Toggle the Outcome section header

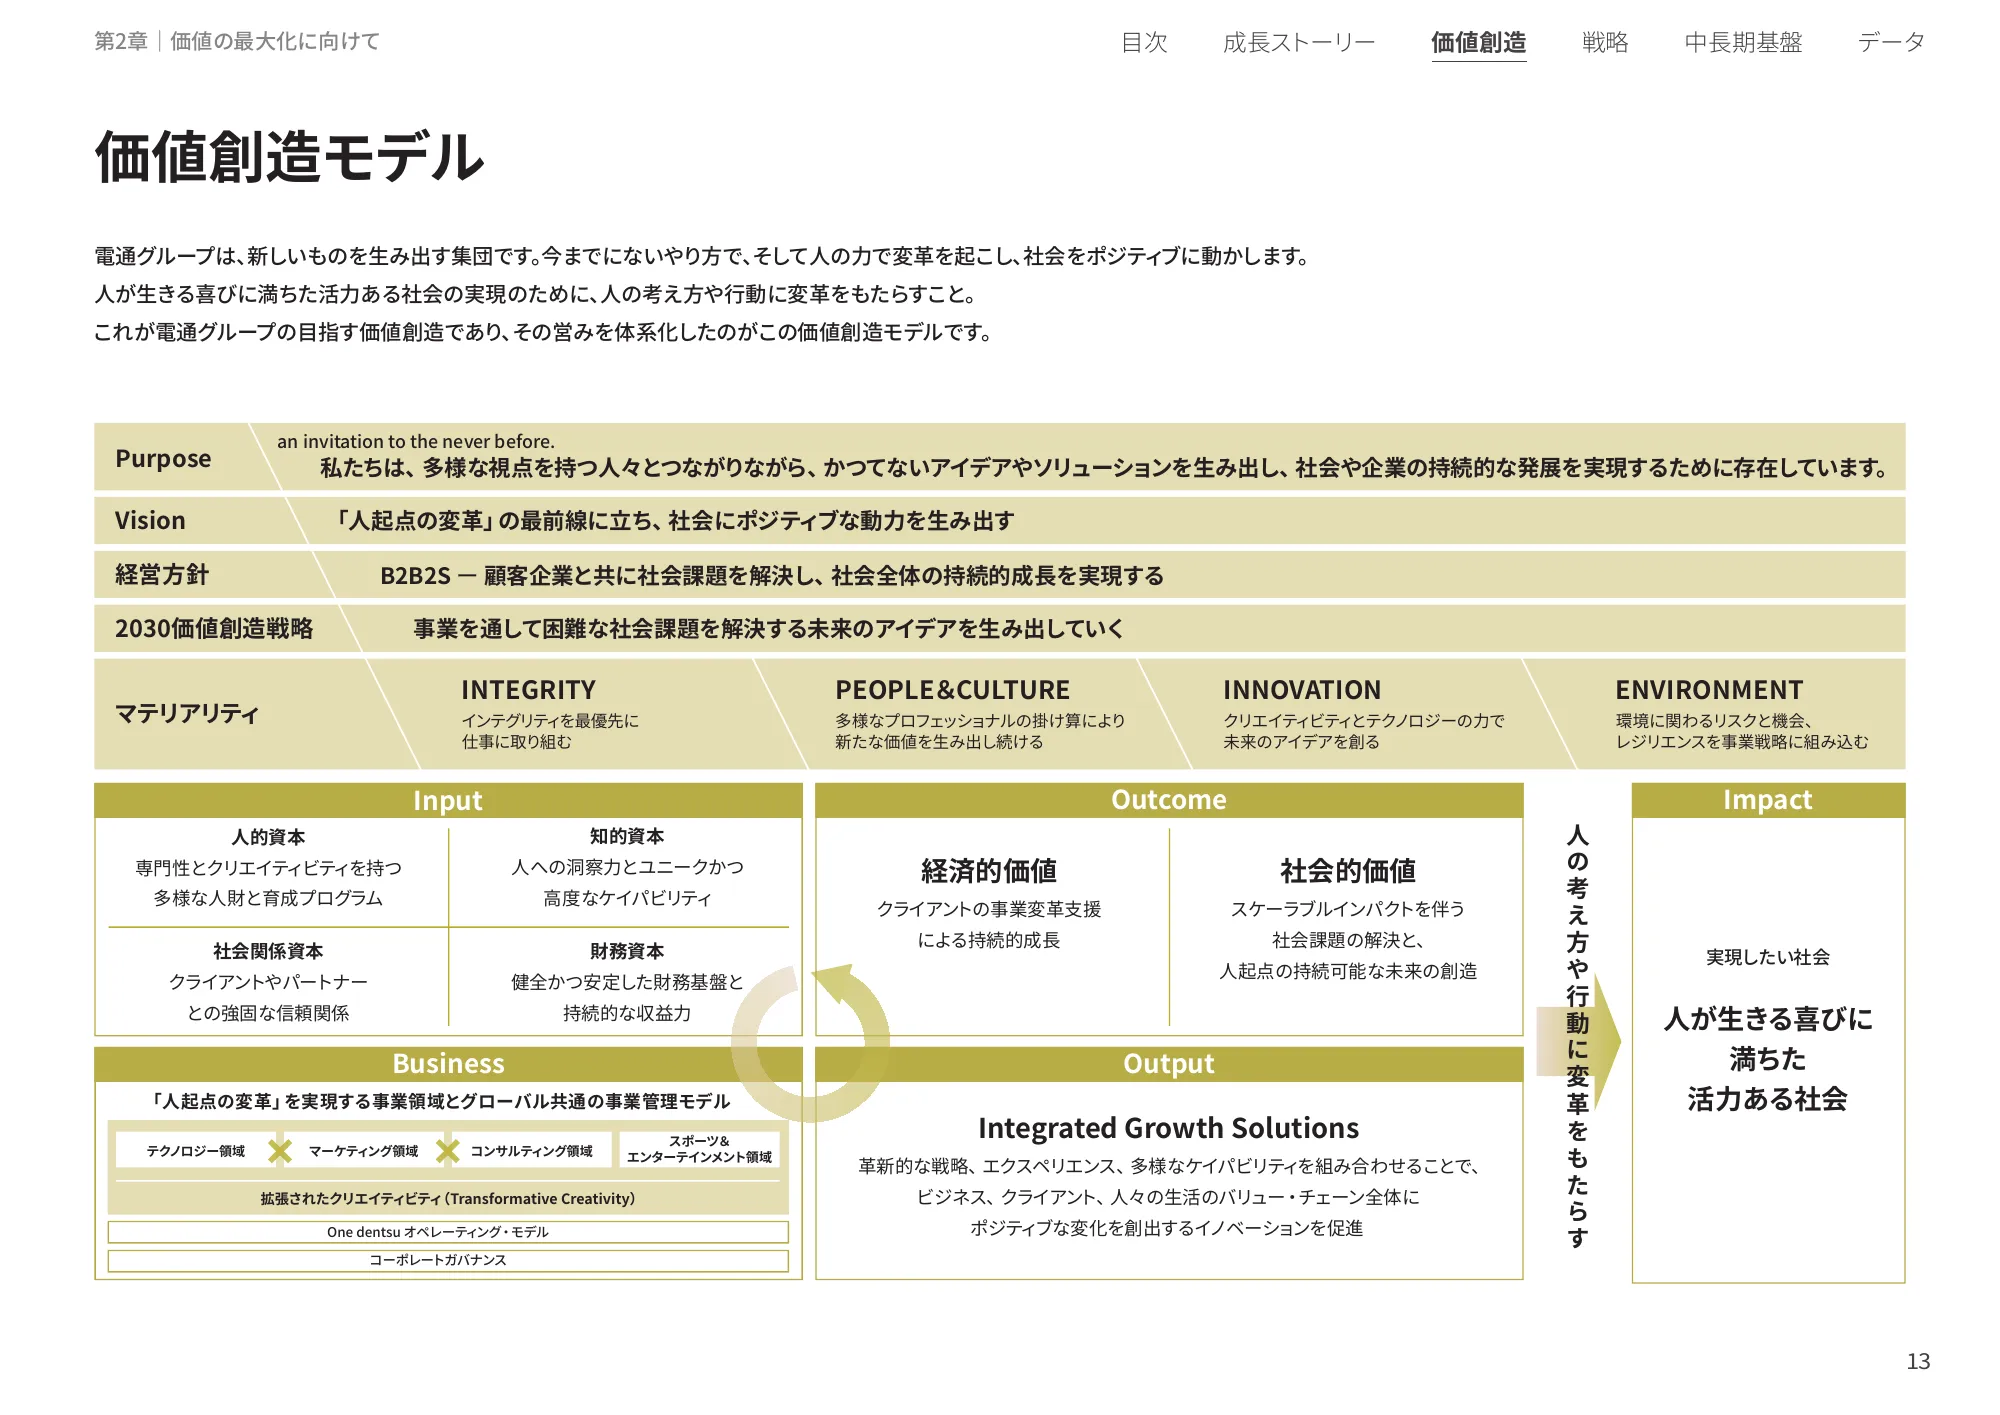click(1168, 800)
